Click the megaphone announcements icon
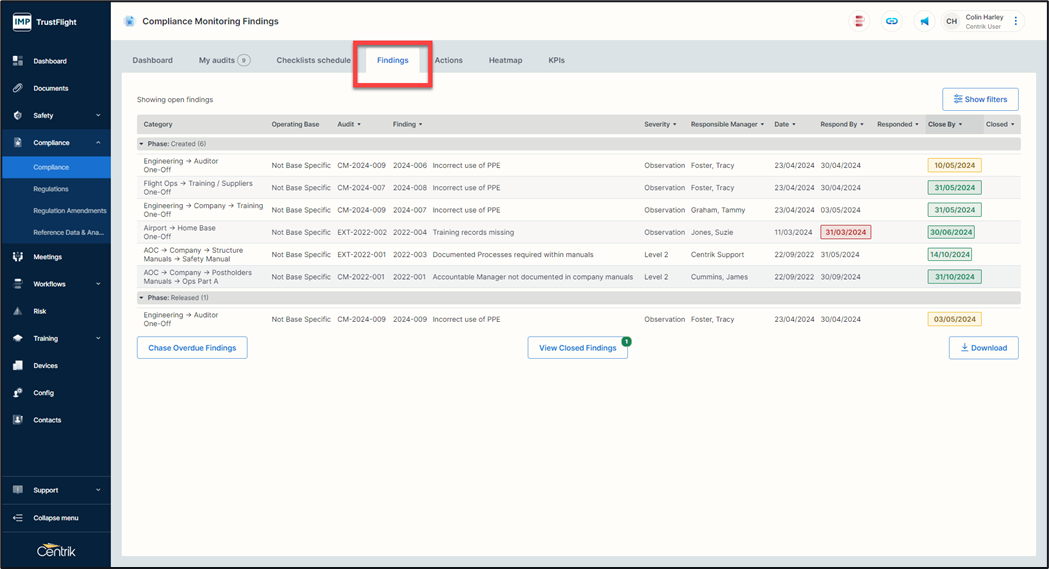 point(924,21)
